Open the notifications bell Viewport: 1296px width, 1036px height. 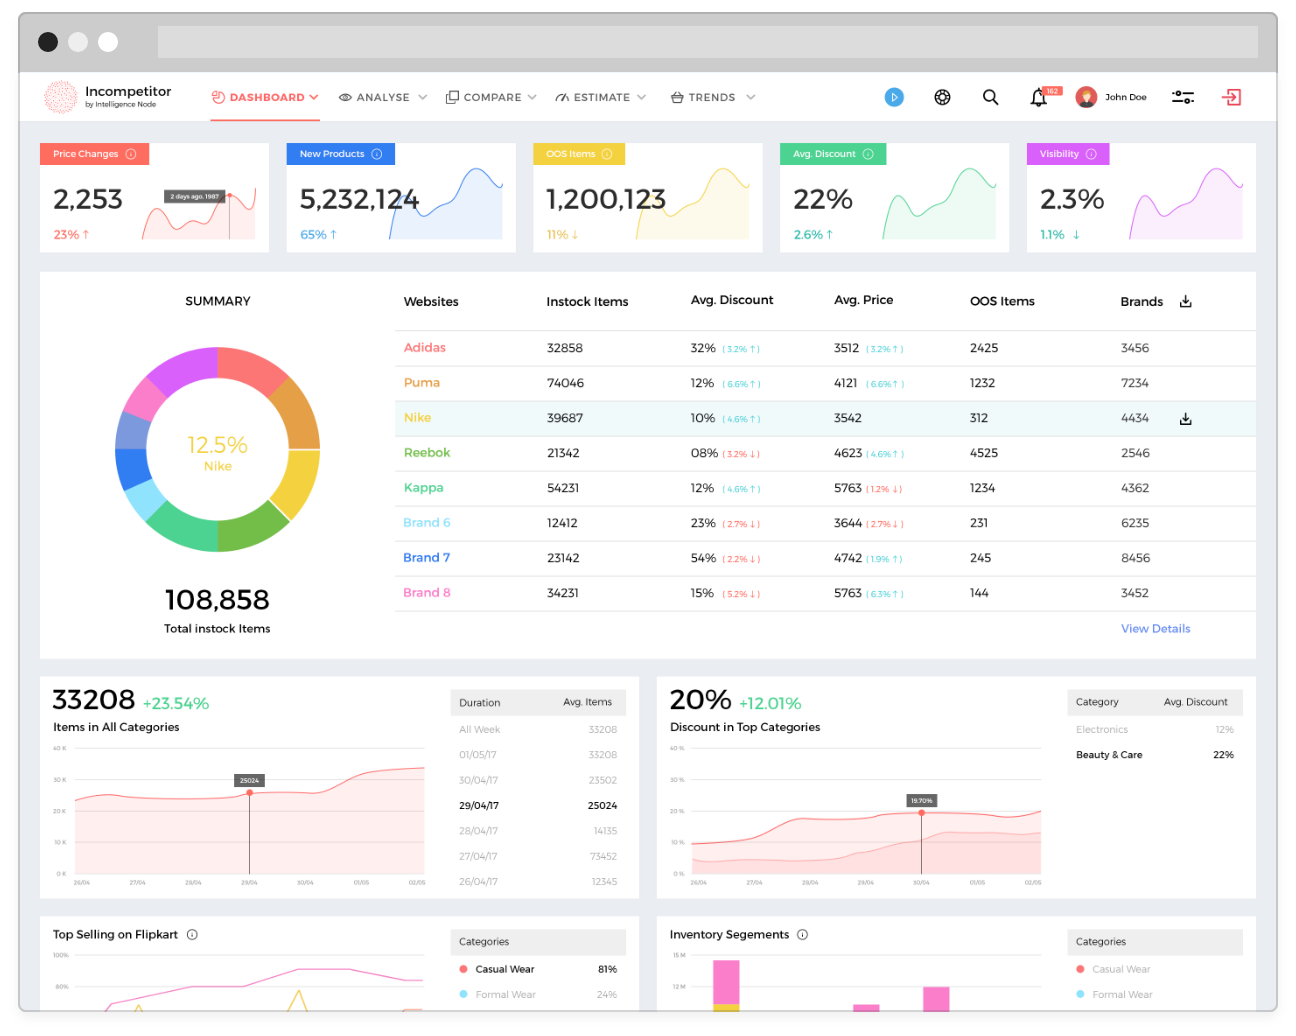[1039, 97]
